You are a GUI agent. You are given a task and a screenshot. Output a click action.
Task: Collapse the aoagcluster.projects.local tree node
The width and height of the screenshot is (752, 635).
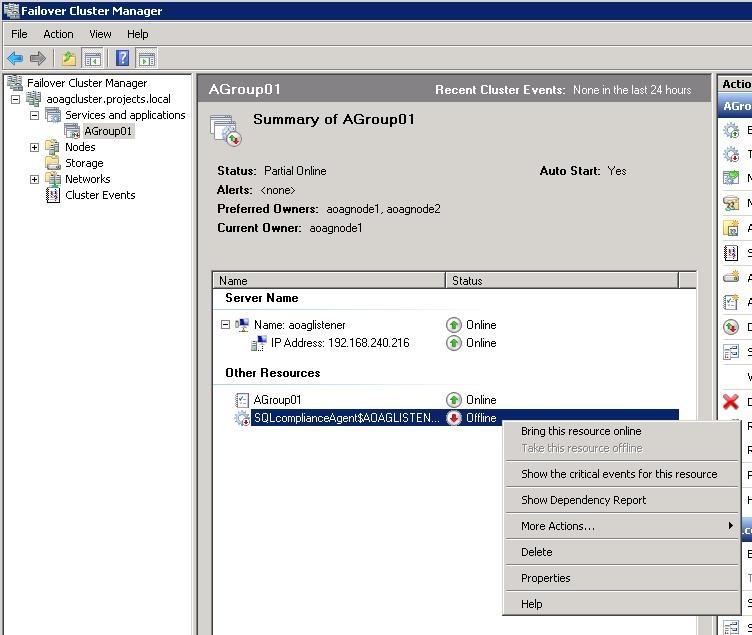point(15,99)
